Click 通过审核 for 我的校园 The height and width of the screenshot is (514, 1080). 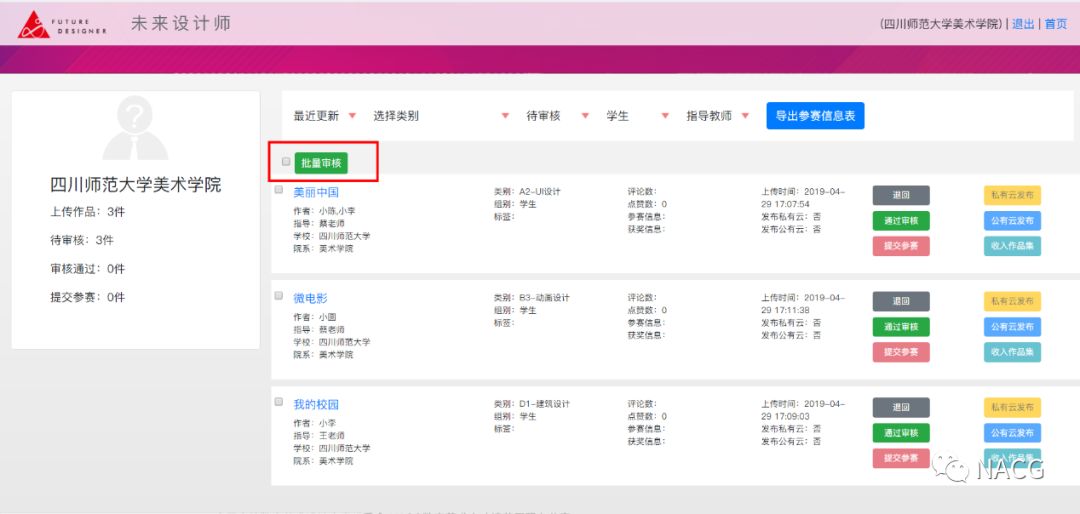901,433
